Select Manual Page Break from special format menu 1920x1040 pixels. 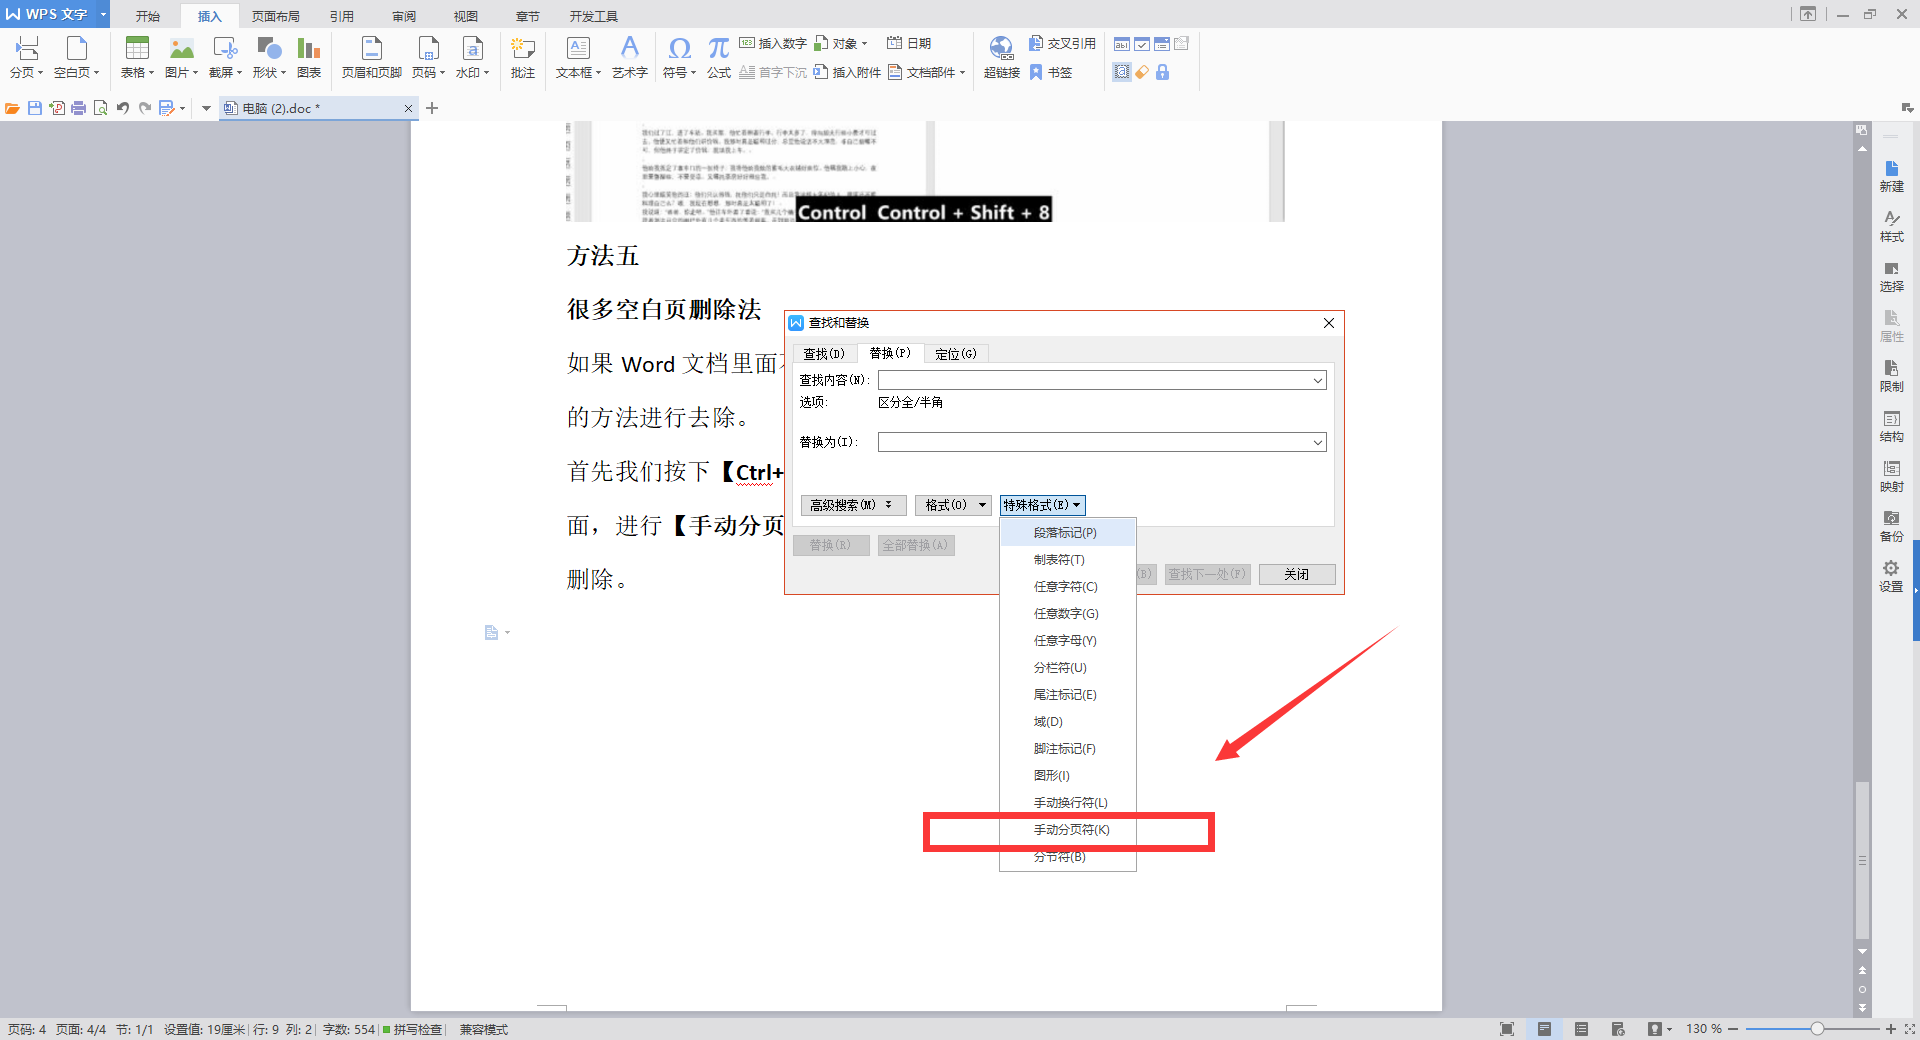tap(1071, 830)
